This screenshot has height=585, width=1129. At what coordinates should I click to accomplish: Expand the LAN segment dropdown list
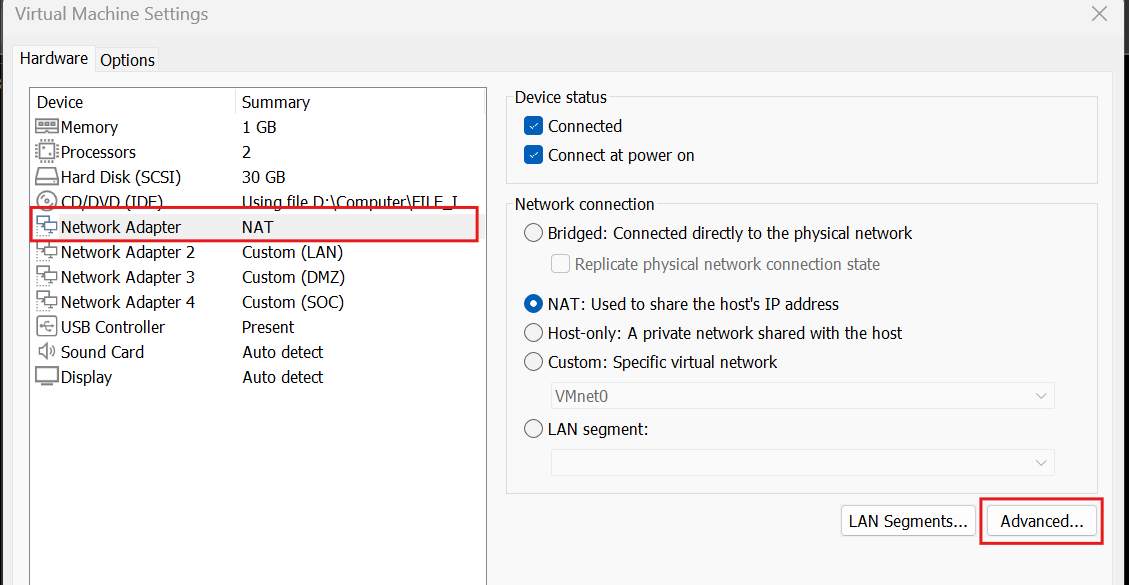pyautogui.click(x=802, y=462)
